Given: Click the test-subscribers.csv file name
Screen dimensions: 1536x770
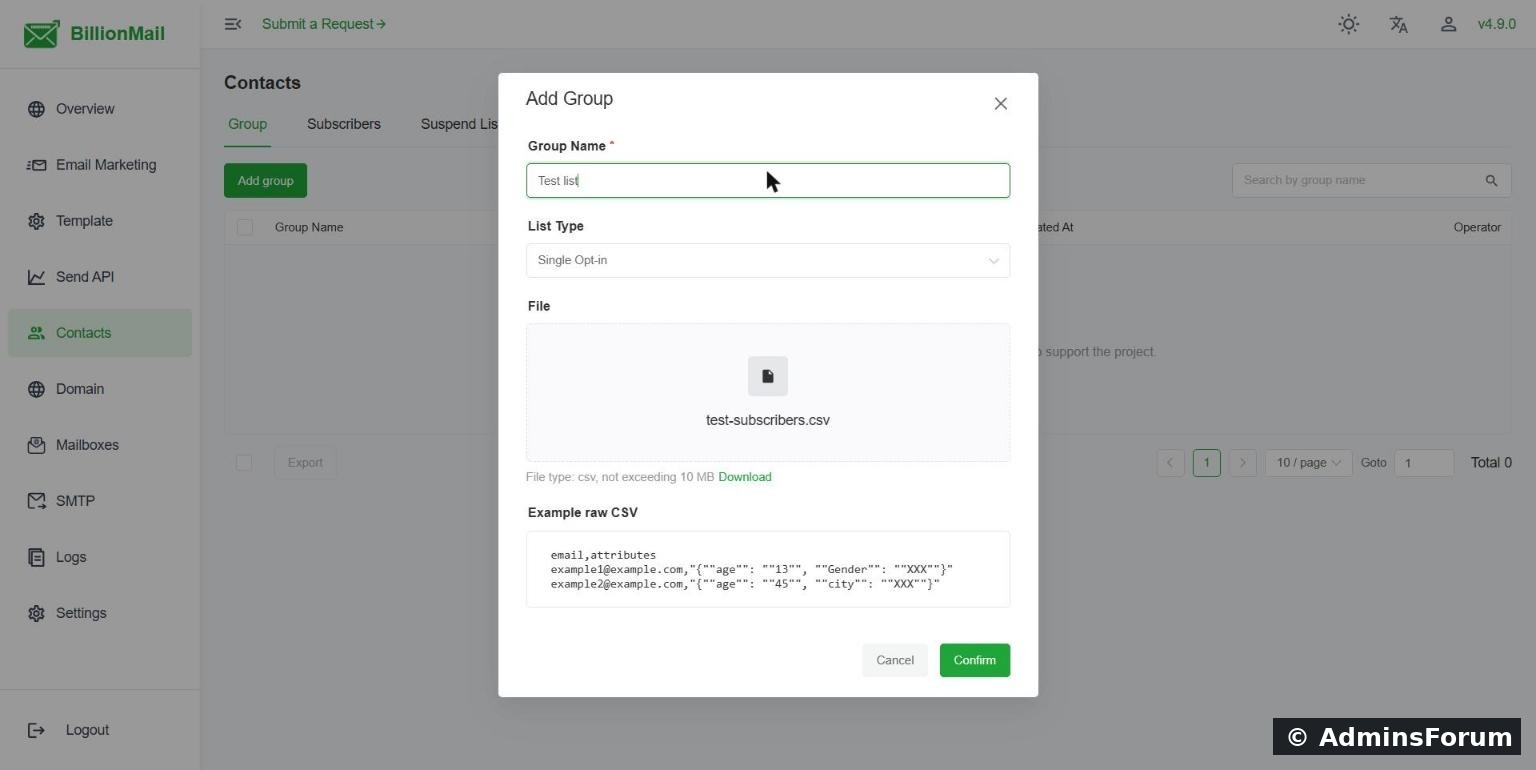Looking at the screenshot, I should pyautogui.click(x=768, y=420).
